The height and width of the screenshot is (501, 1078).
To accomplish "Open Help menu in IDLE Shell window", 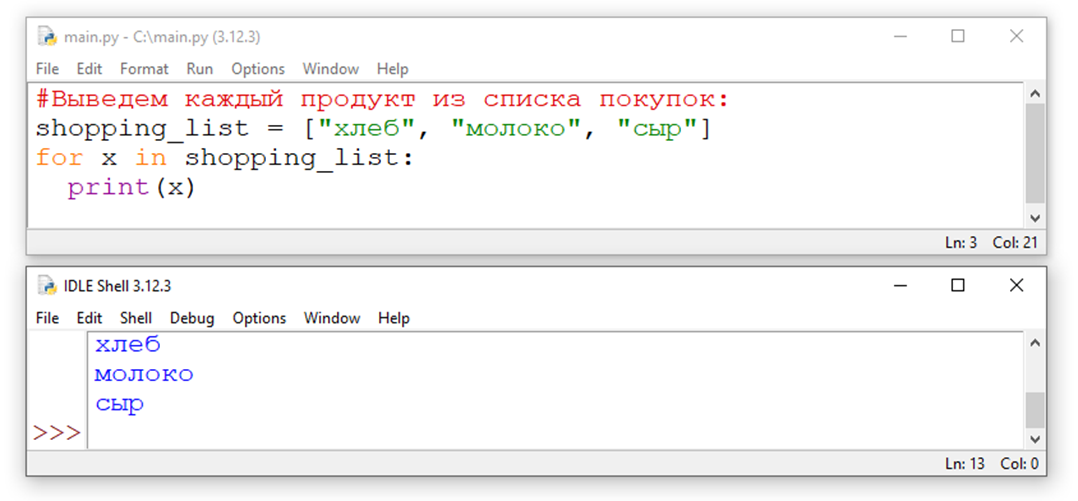I will pos(394,318).
